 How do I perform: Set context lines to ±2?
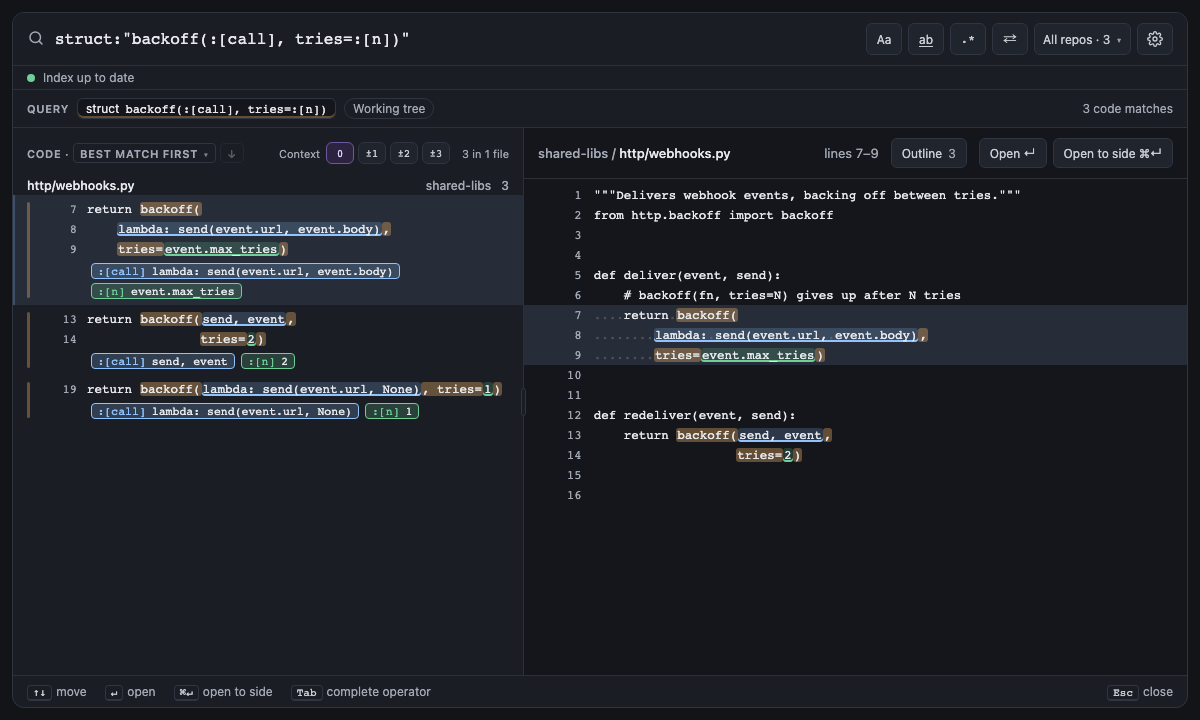tap(404, 154)
